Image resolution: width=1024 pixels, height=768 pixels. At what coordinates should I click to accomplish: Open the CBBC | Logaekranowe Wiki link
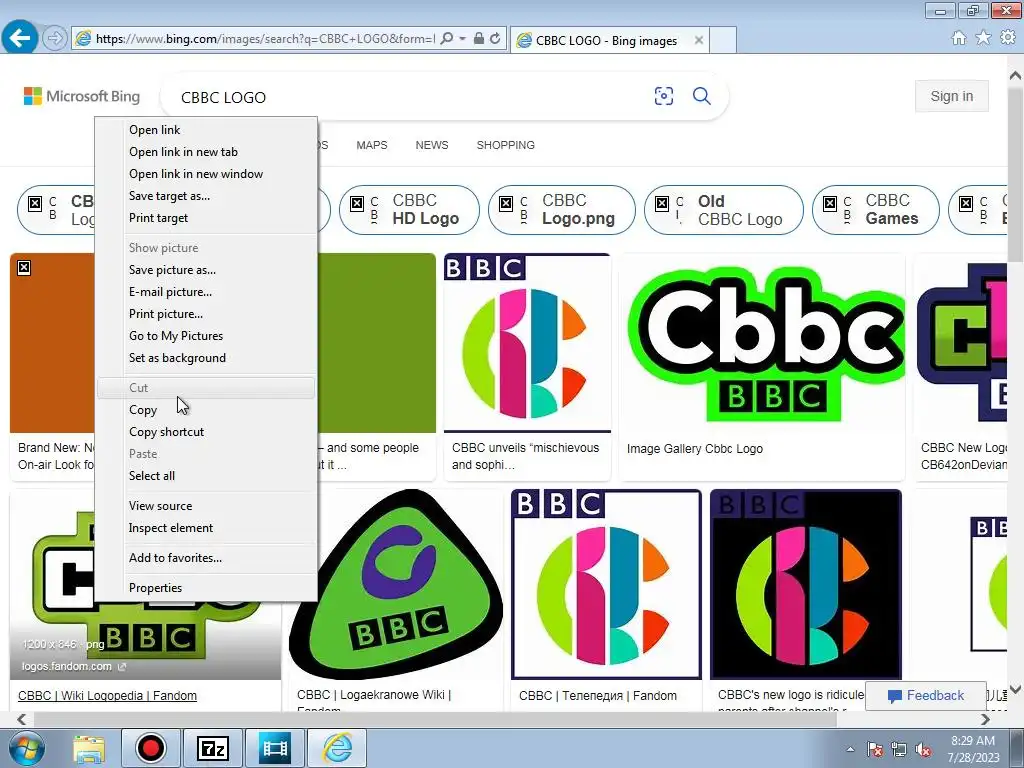(x=374, y=696)
